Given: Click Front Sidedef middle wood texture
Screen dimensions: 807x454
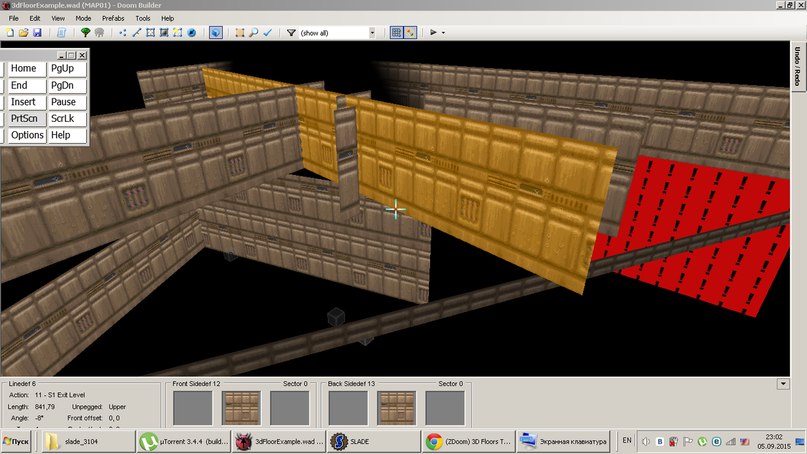Looking at the screenshot, I should 241,408.
